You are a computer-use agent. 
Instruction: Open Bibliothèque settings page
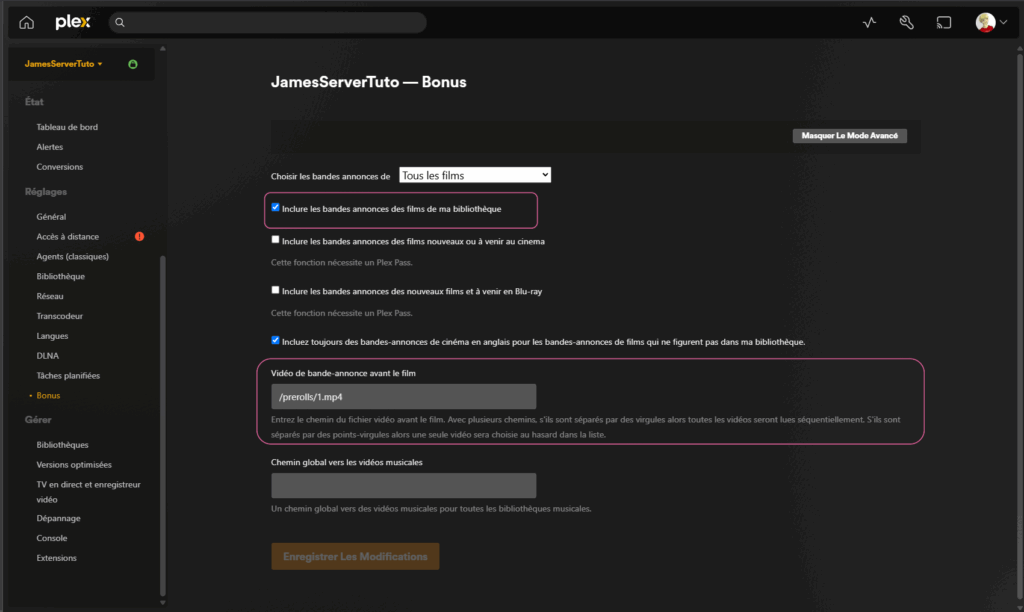click(61, 276)
